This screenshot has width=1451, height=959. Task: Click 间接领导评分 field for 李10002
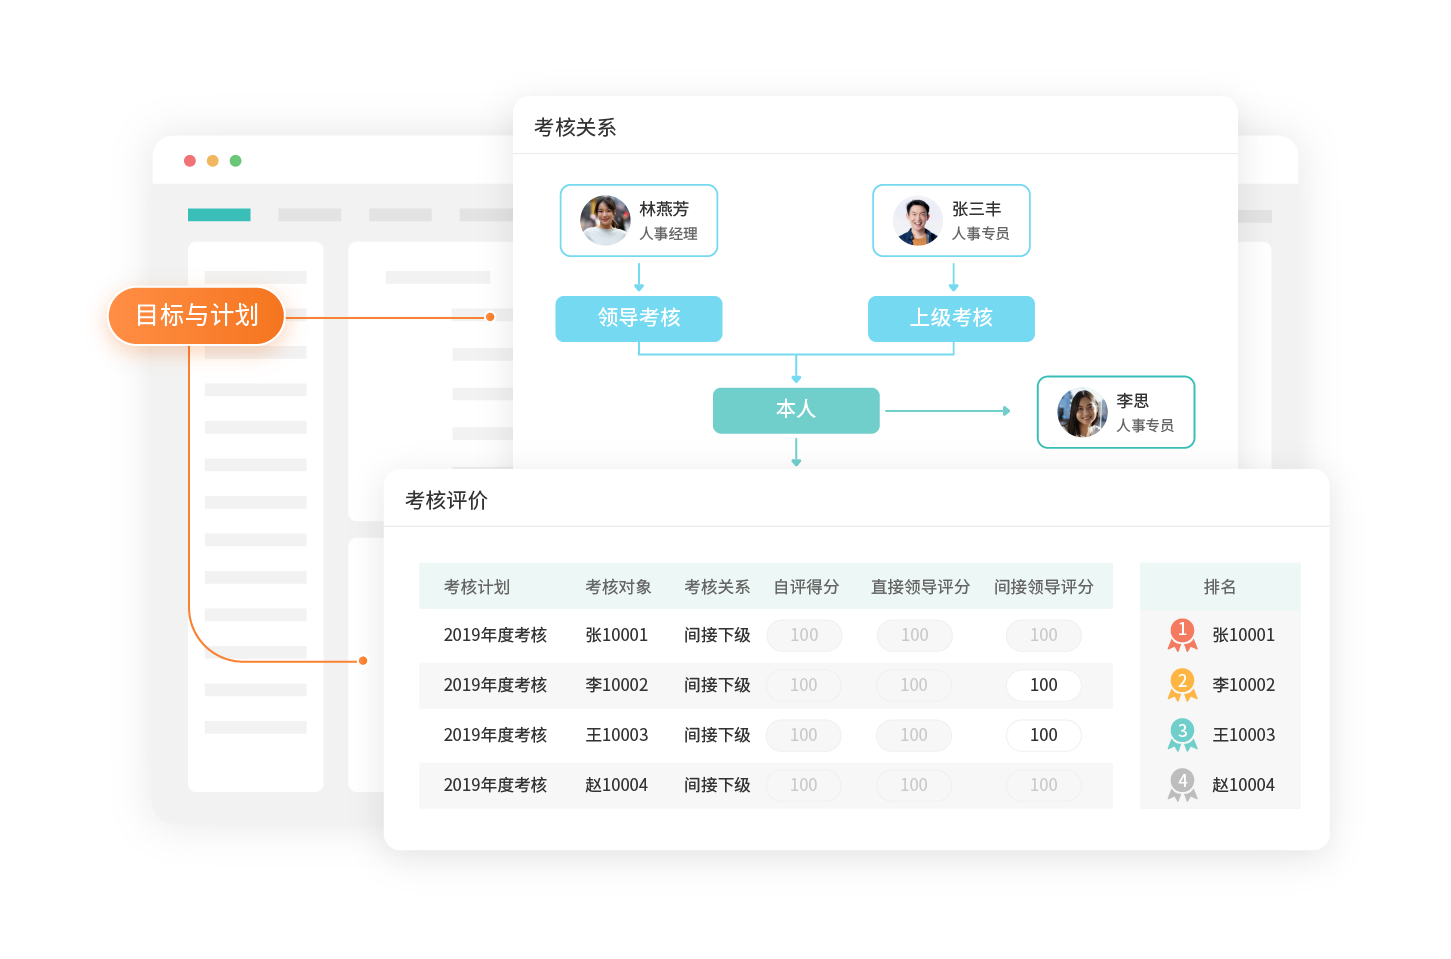click(1043, 685)
